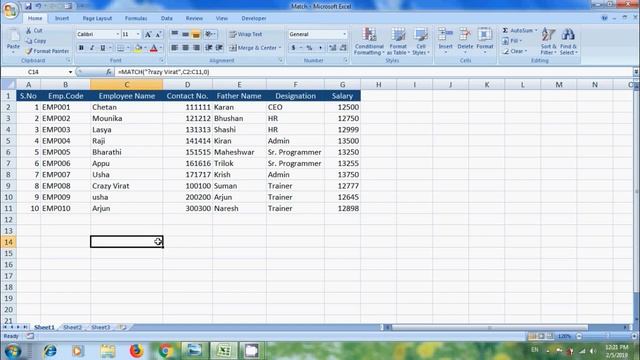The height and width of the screenshot is (360, 640).
Task: Open the Calibri font name dropdown
Action: [118, 34]
